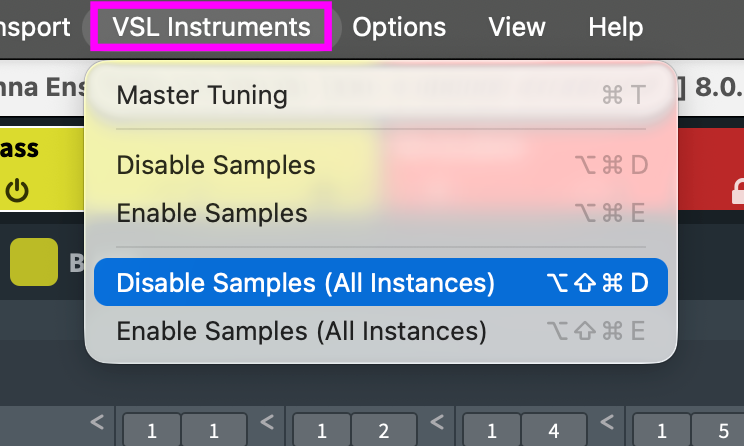Toggle power icon on yellow Bass channel
Image resolution: width=744 pixels, height=446 pixels.
pyautogui.click(x=16, y=190)
